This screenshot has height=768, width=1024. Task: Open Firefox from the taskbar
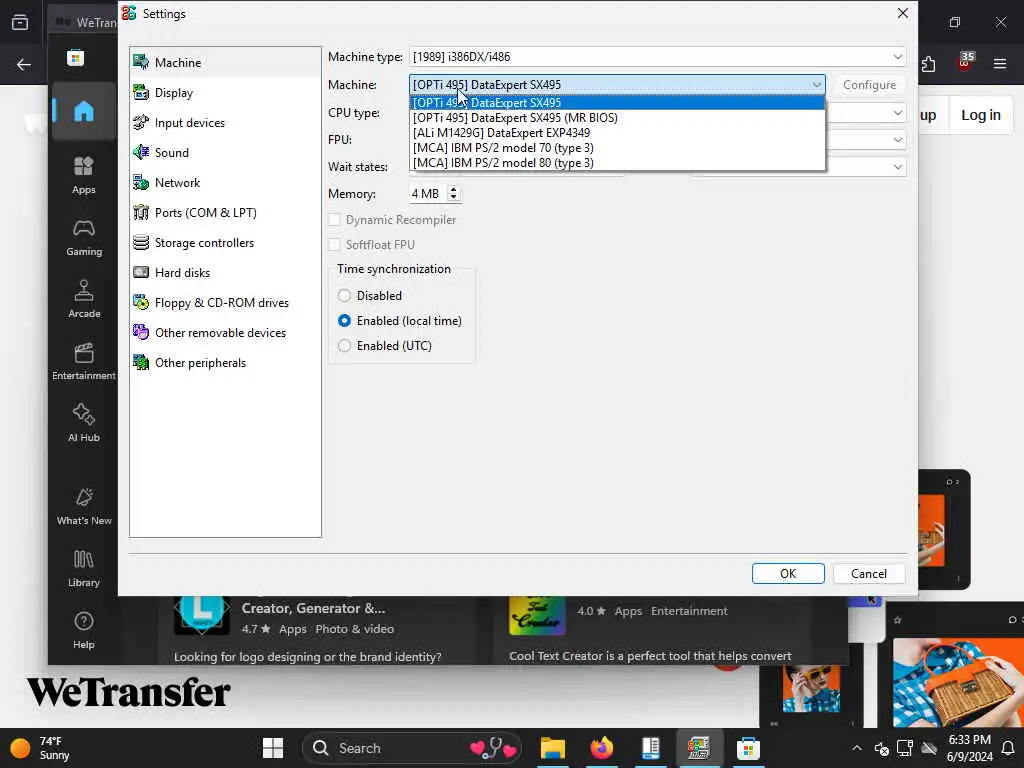point(601,748)
